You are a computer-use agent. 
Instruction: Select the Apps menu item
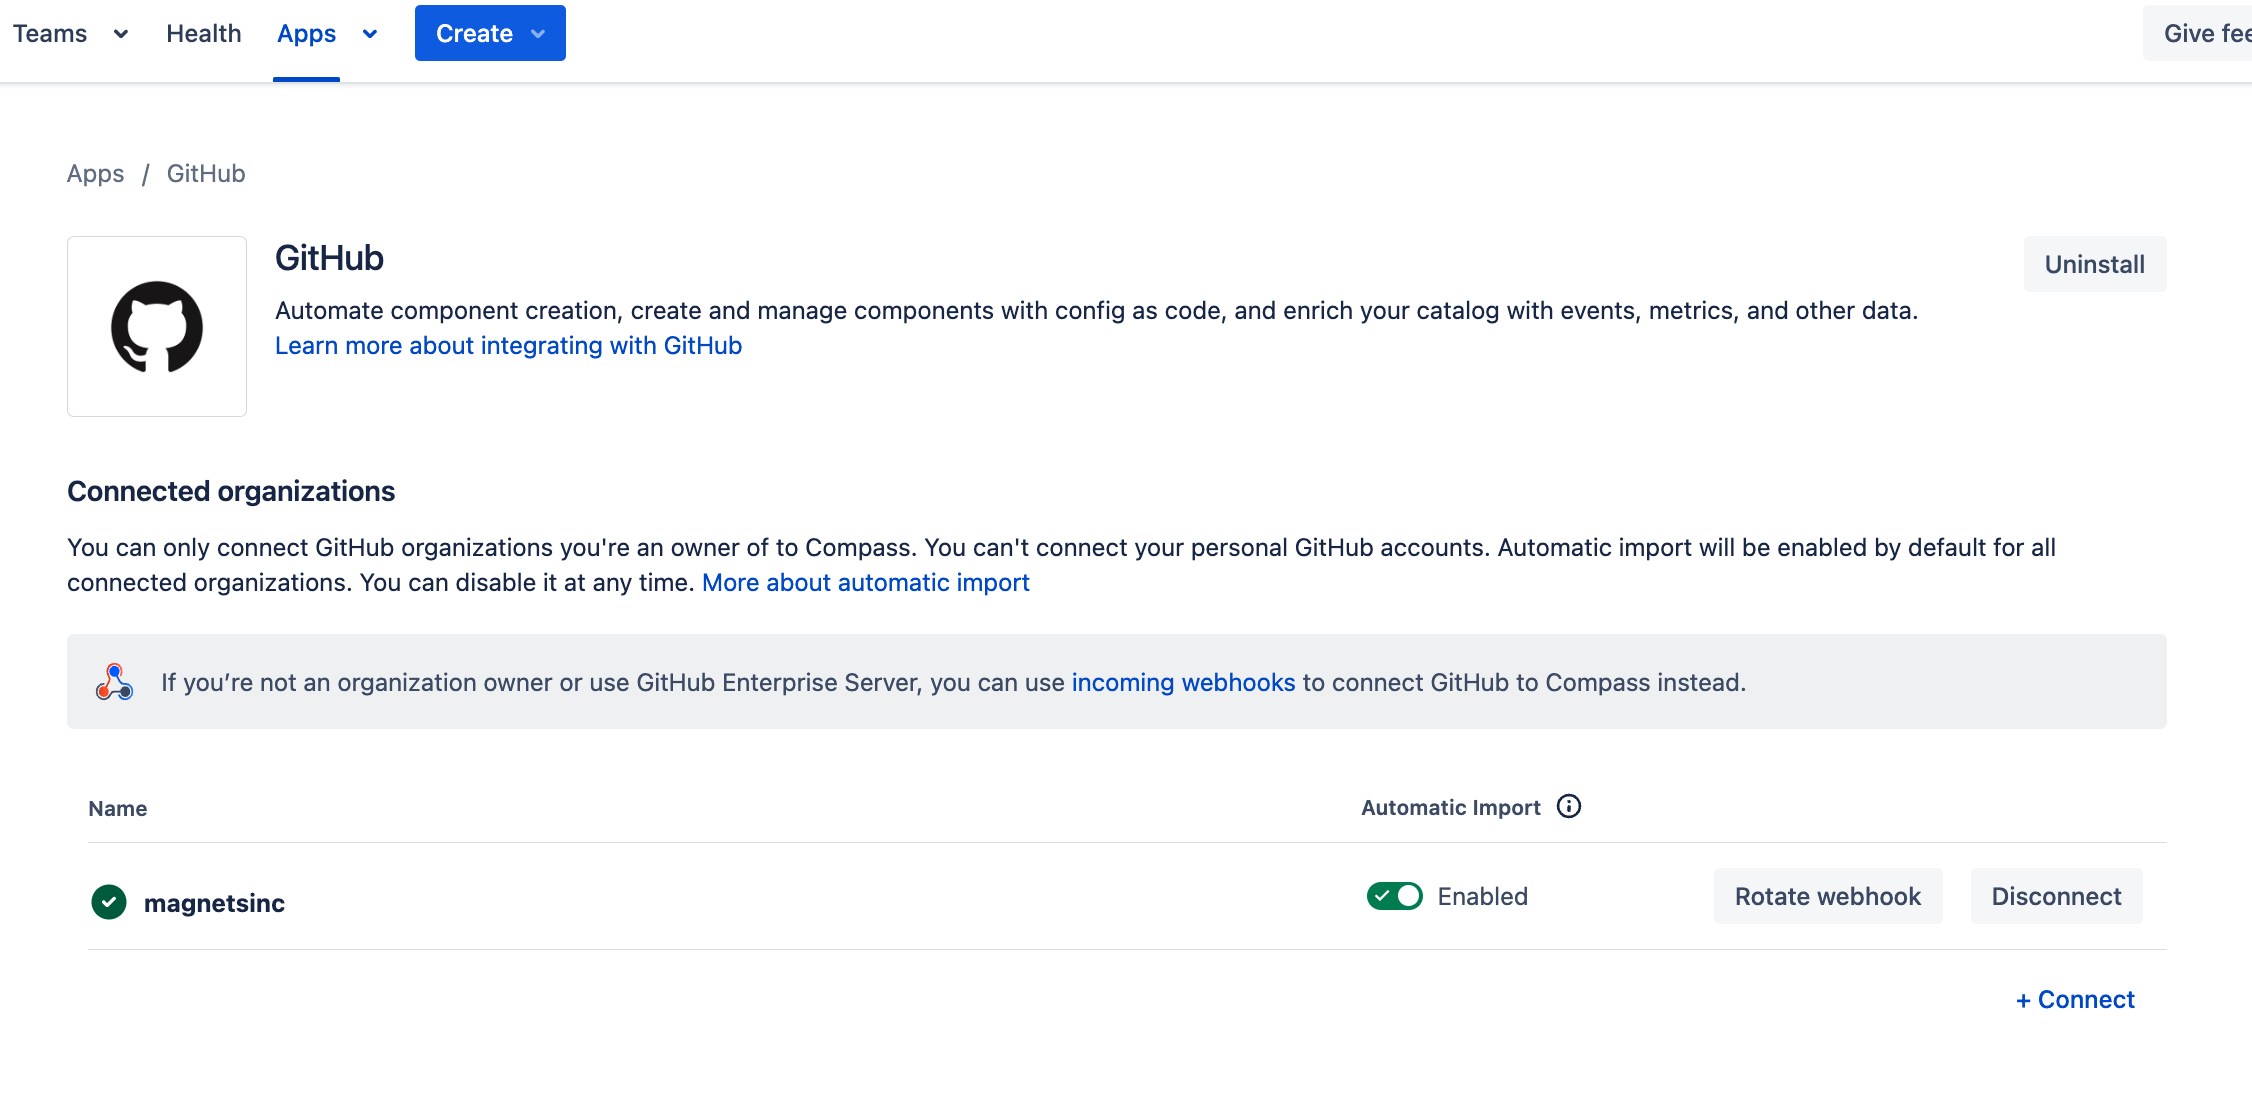[x=305, y=33]
